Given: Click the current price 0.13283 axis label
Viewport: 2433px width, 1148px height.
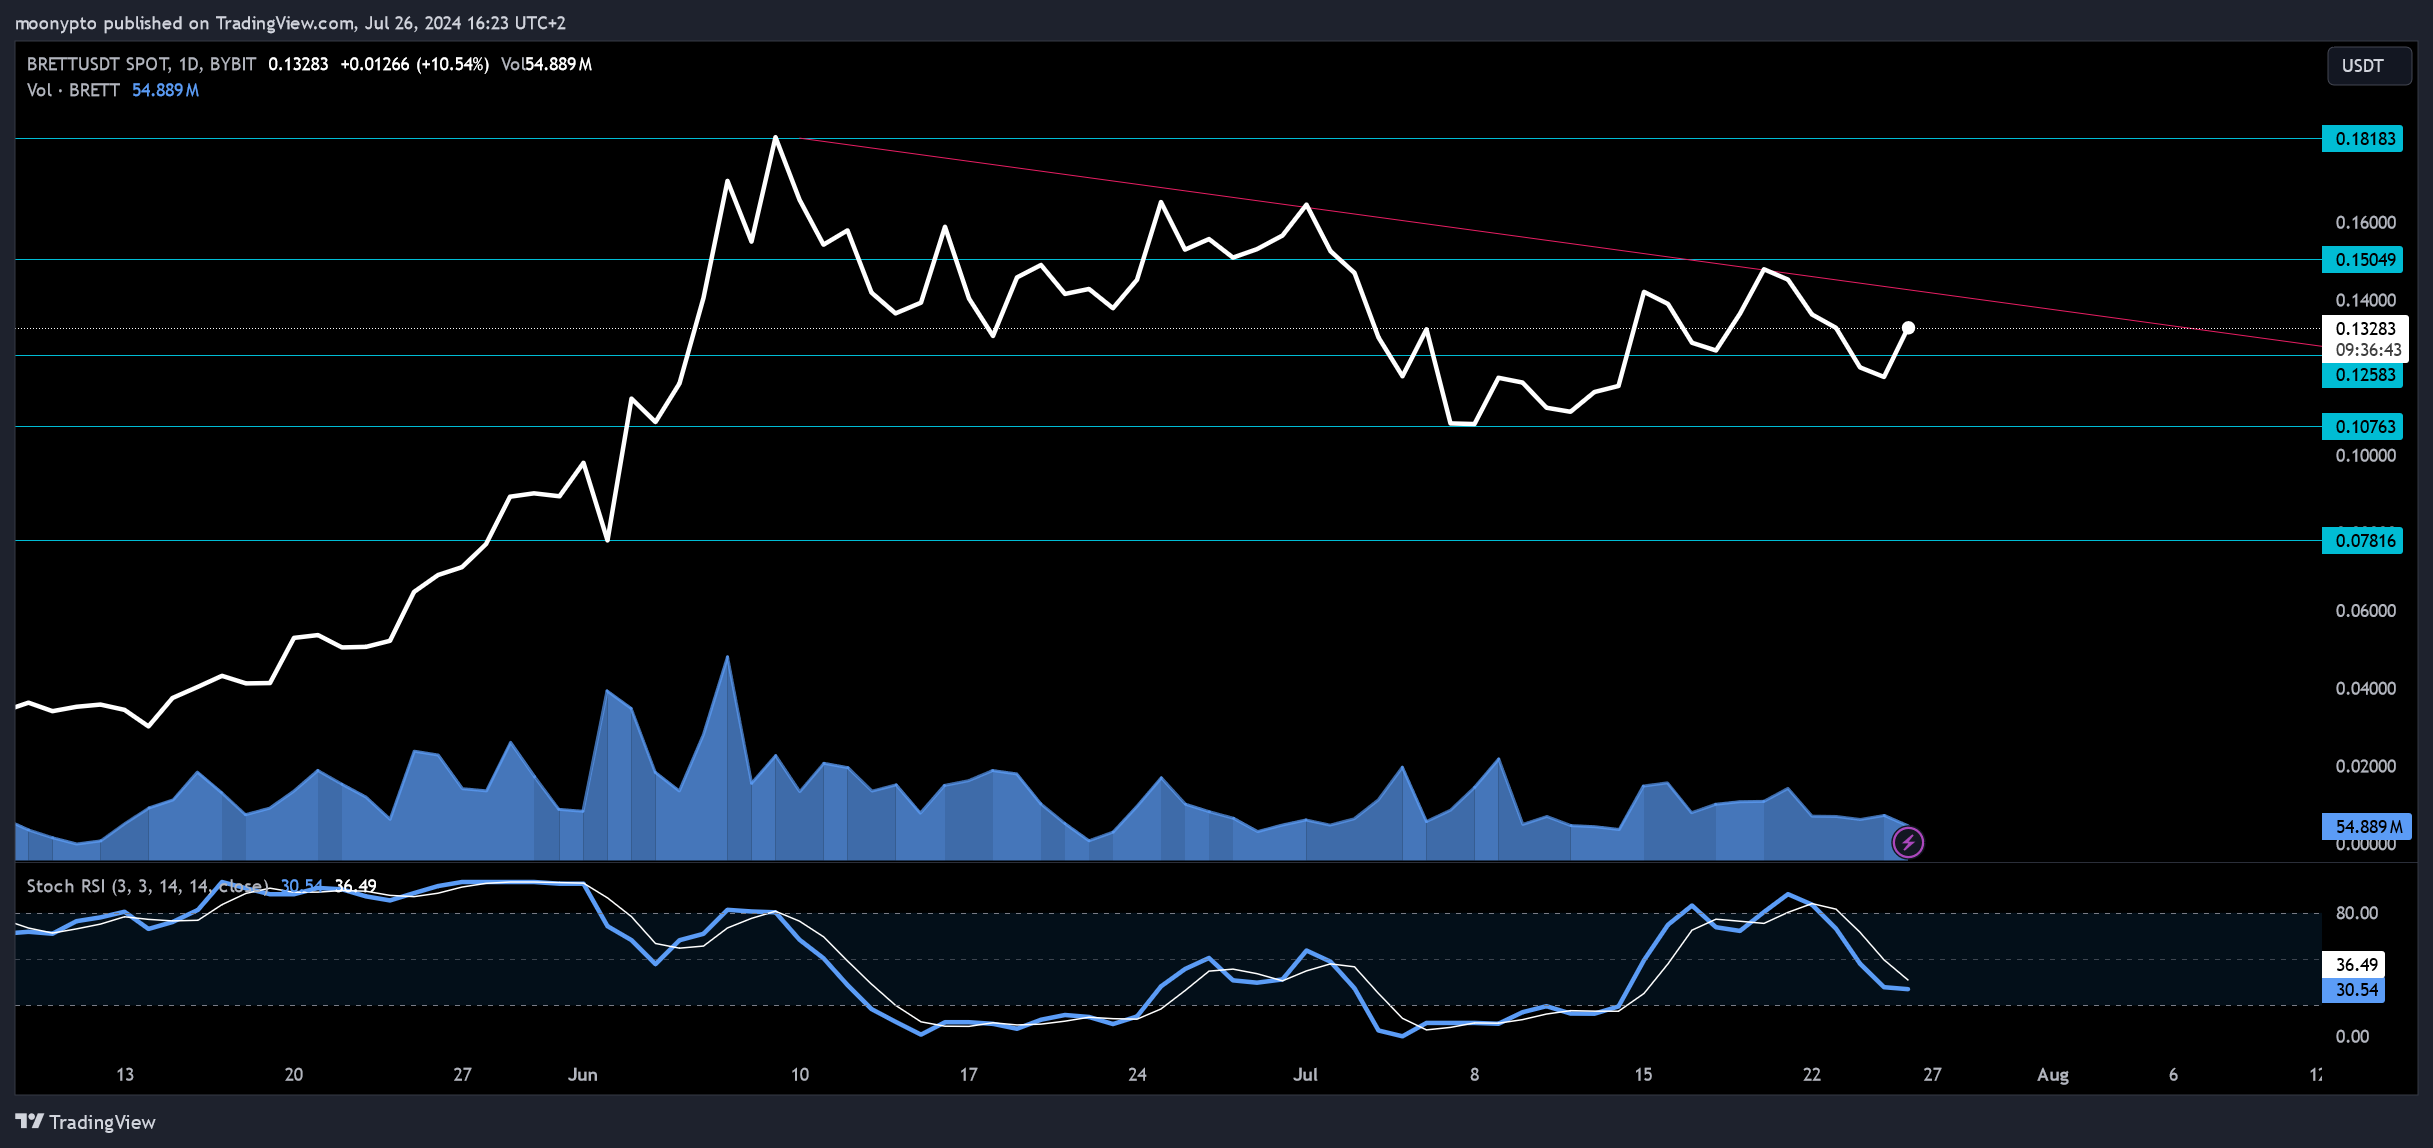Looking at the screenshot, I should pyautogui.click(x=2365, y=329).
